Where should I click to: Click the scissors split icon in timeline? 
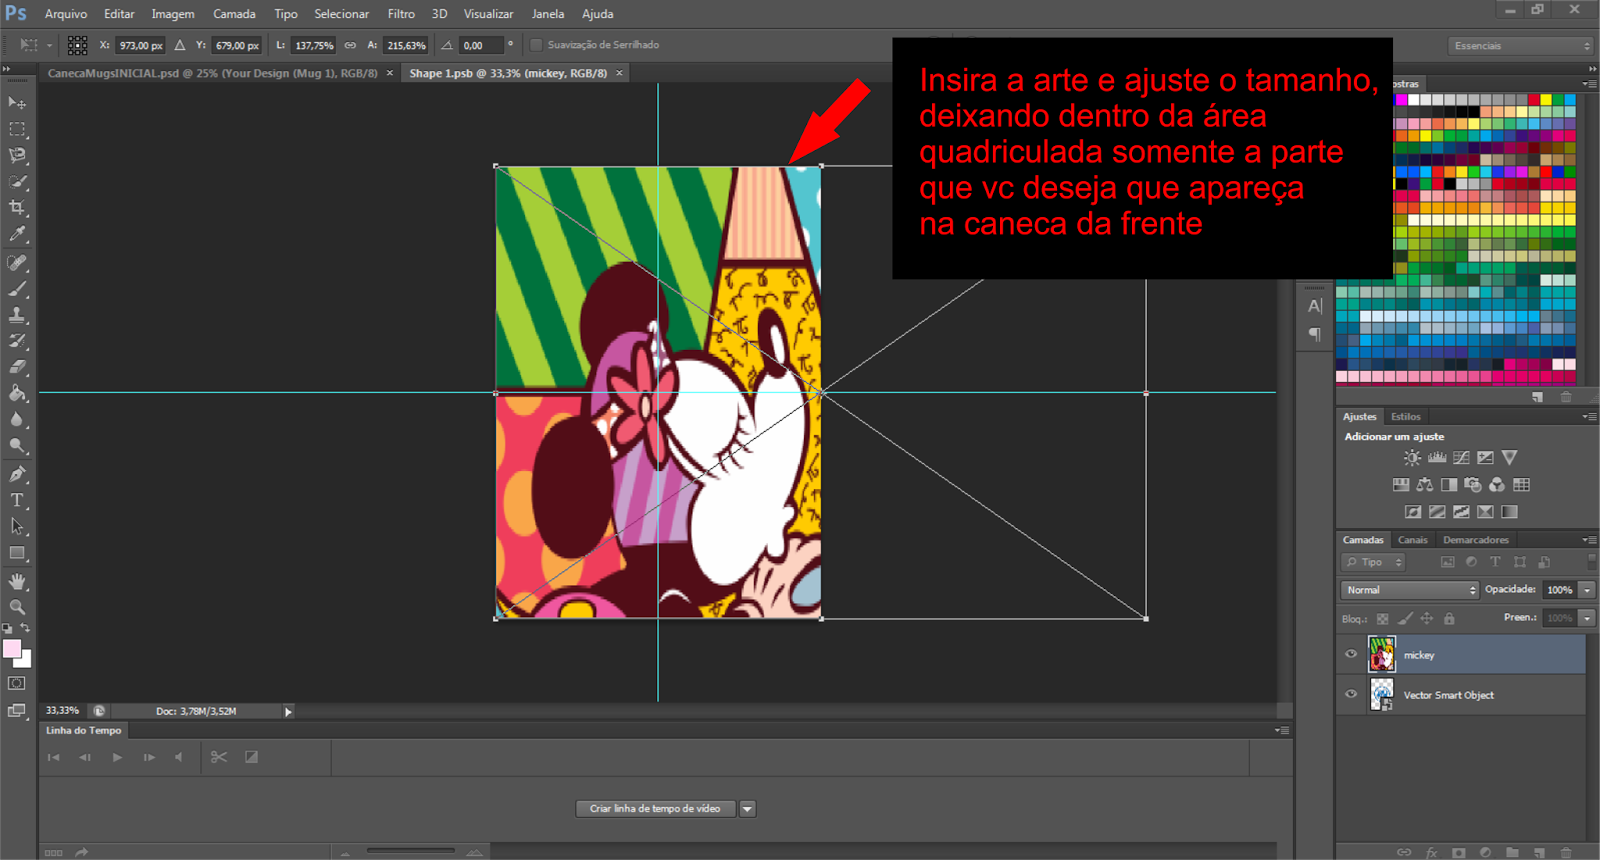pos(219,757)
